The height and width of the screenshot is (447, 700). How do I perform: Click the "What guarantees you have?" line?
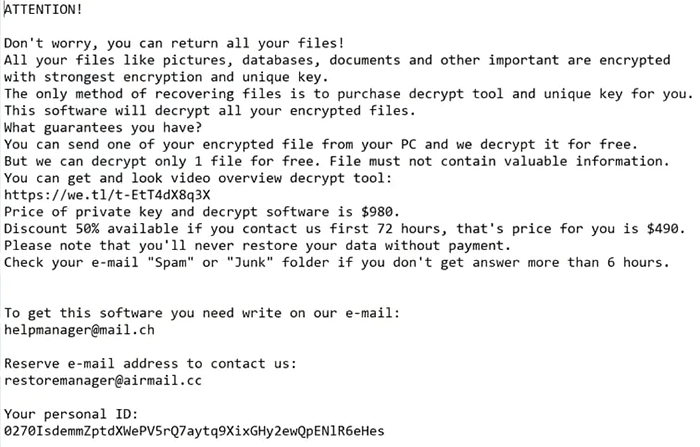[101, 127]
